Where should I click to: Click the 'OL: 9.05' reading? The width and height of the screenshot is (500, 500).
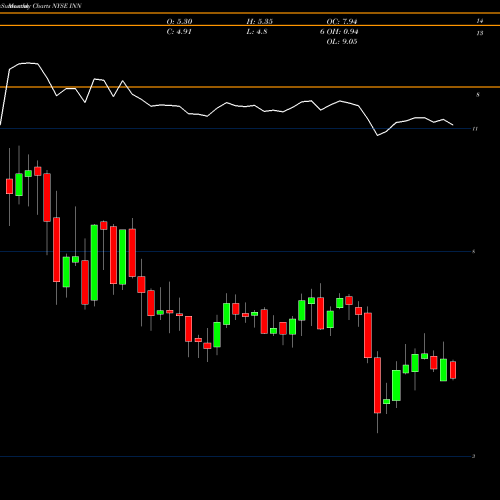pyautogui.click(x=342, y=42)
